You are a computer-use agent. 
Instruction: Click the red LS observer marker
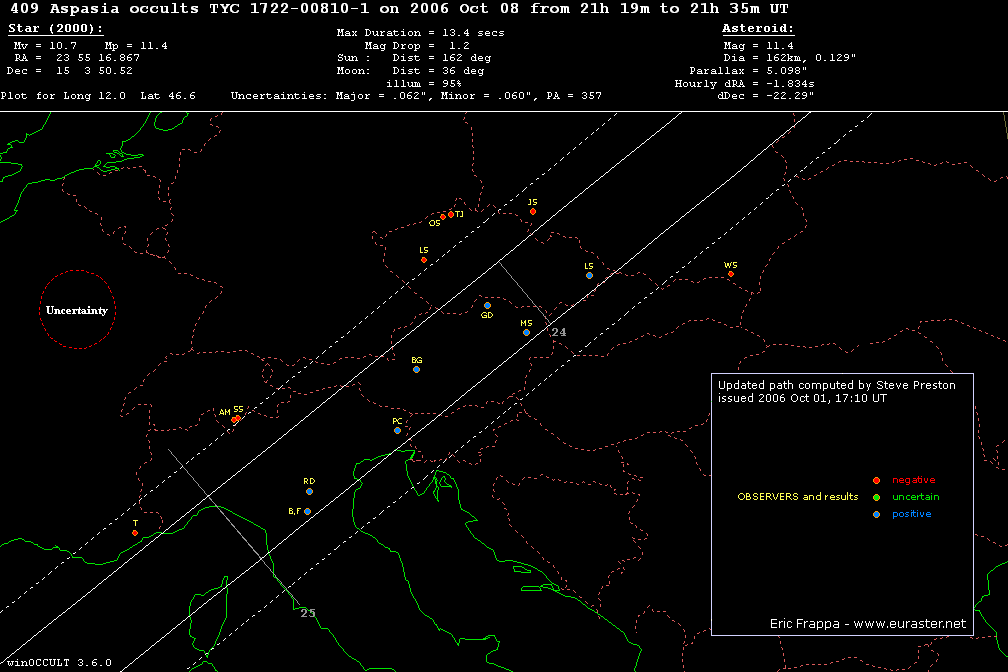click(x=424, y=260)
